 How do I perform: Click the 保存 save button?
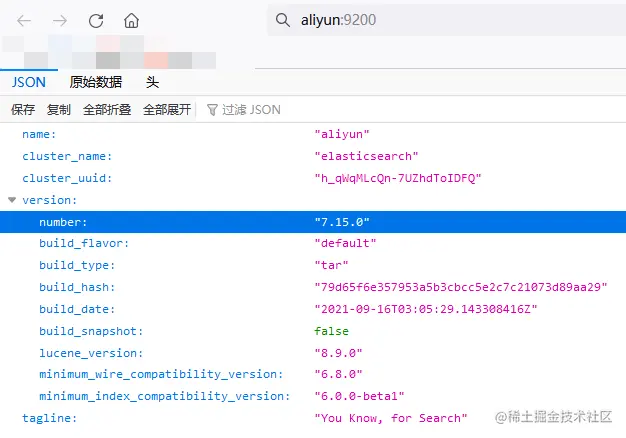[x=23, y=109]
